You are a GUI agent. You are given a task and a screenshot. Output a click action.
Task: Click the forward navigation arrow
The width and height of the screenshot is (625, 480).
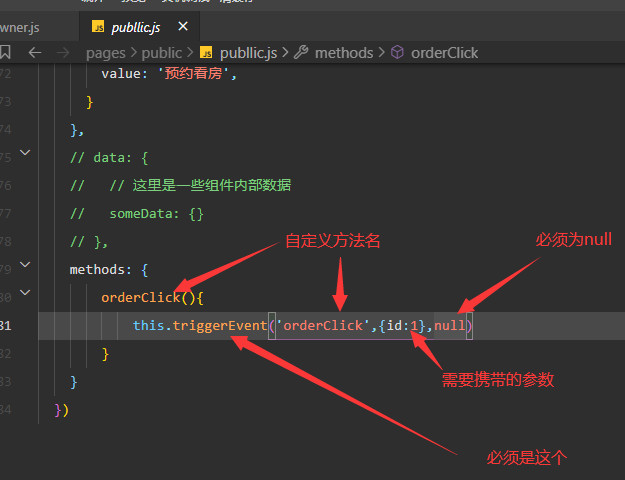coord(63,52)
